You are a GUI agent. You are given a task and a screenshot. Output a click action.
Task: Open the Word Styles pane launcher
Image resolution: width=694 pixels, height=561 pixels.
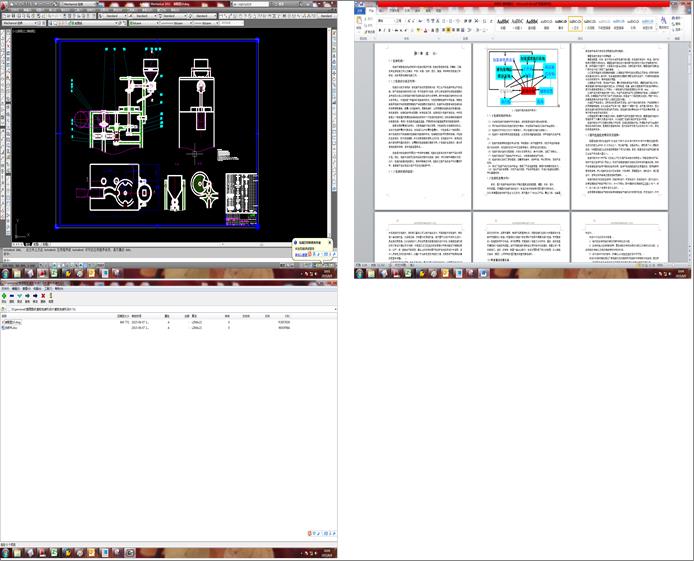(668, 38)
